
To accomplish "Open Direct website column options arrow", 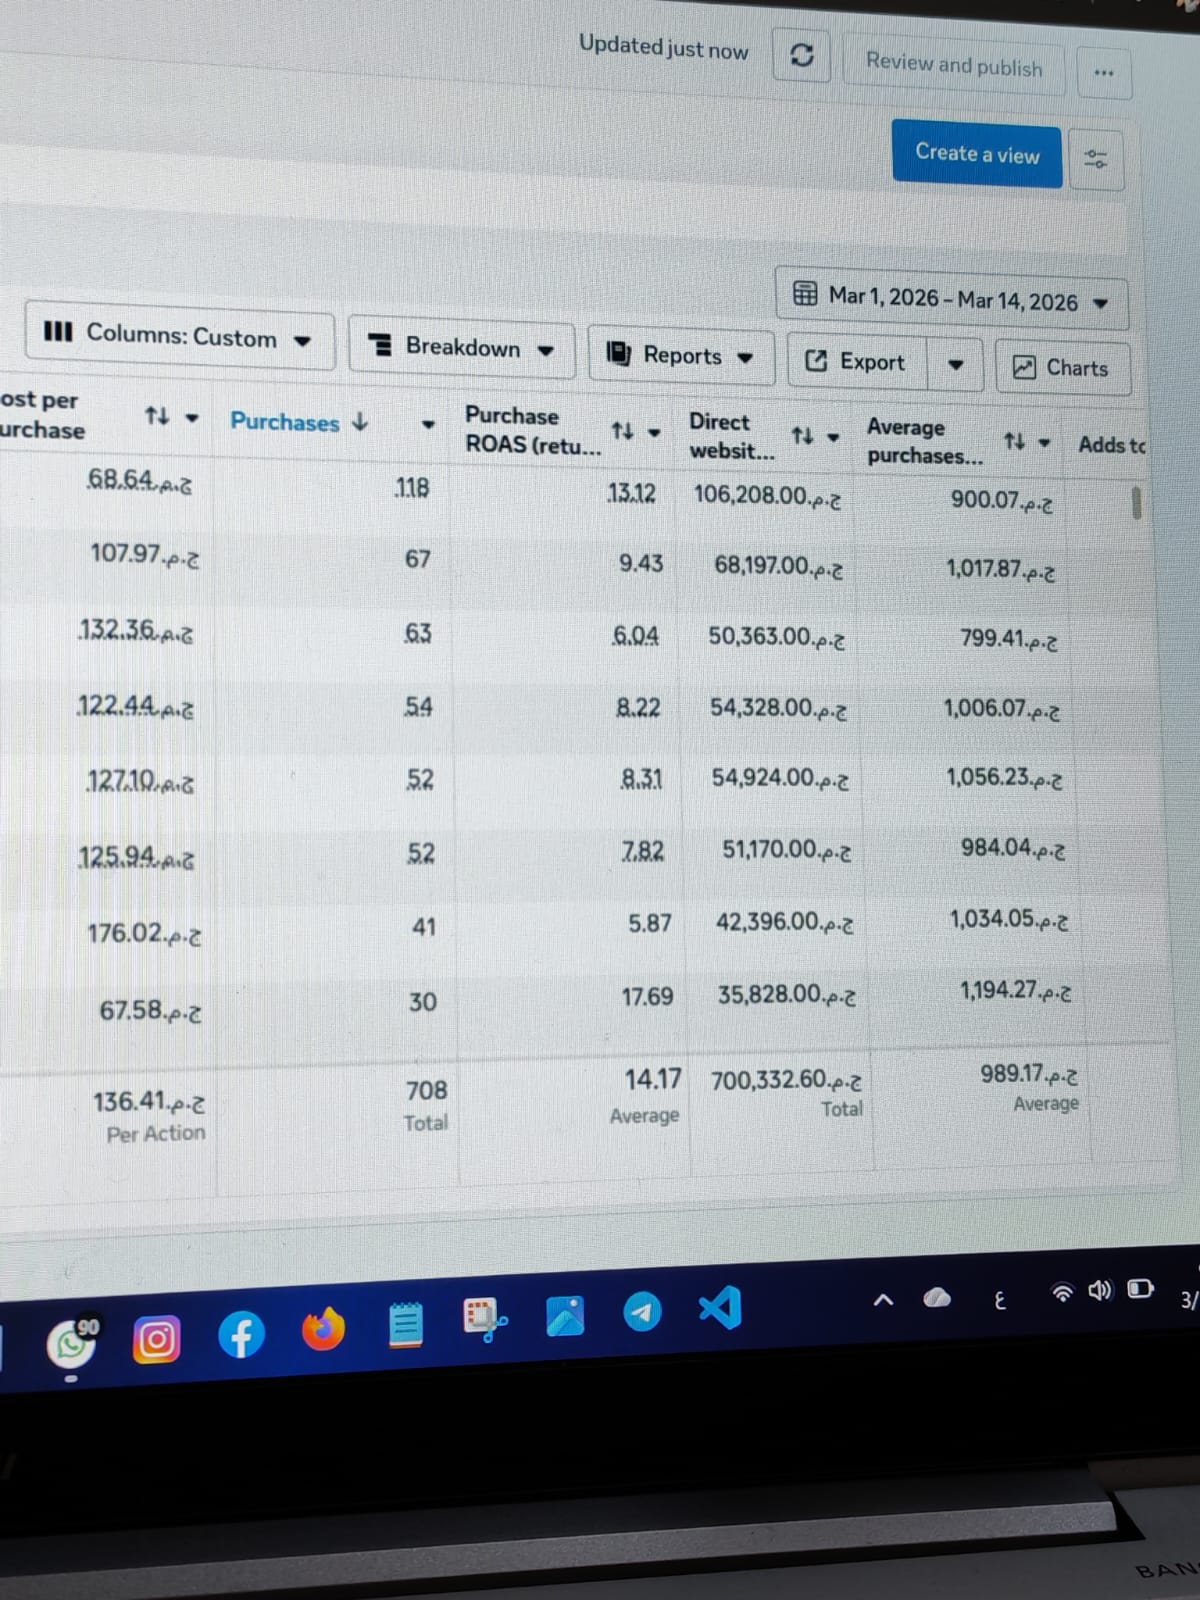I will 832,438.
